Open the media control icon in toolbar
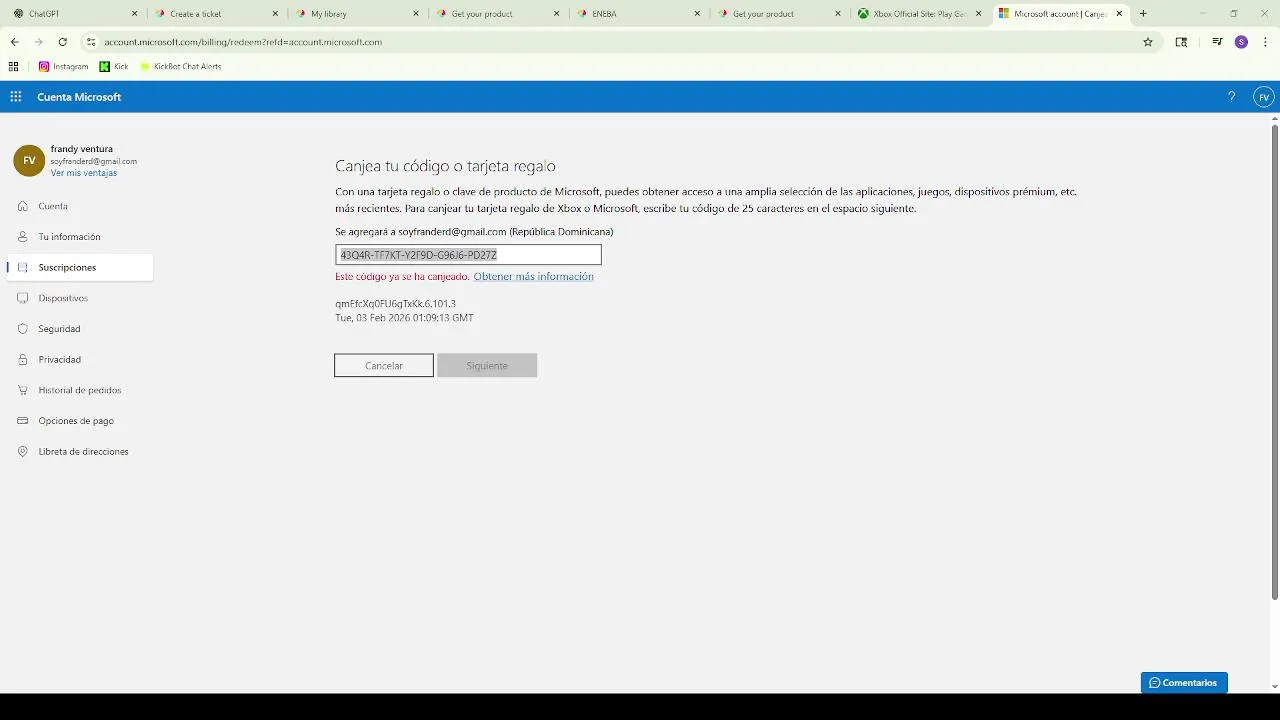Viewport: 1280px width, 720px height. point(1217,42)
